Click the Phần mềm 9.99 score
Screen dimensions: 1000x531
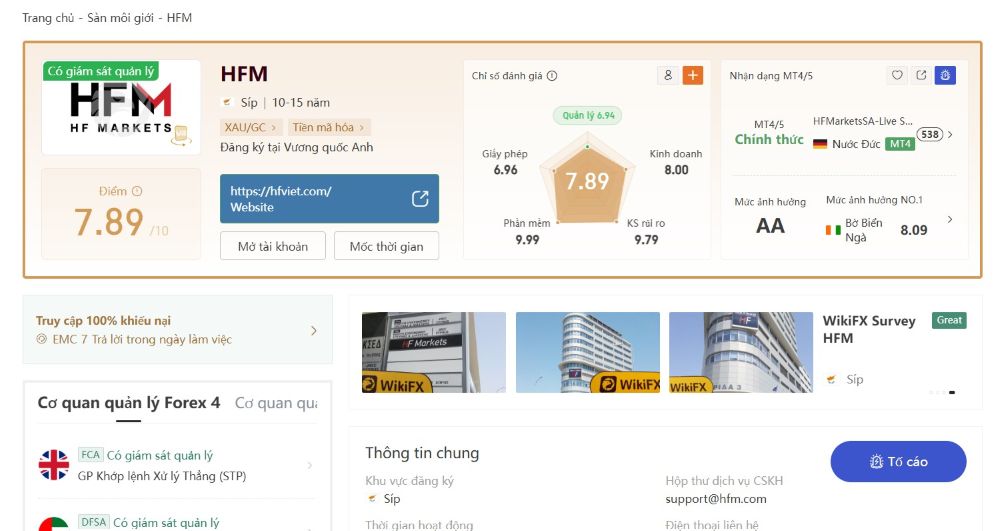(527, 231)
